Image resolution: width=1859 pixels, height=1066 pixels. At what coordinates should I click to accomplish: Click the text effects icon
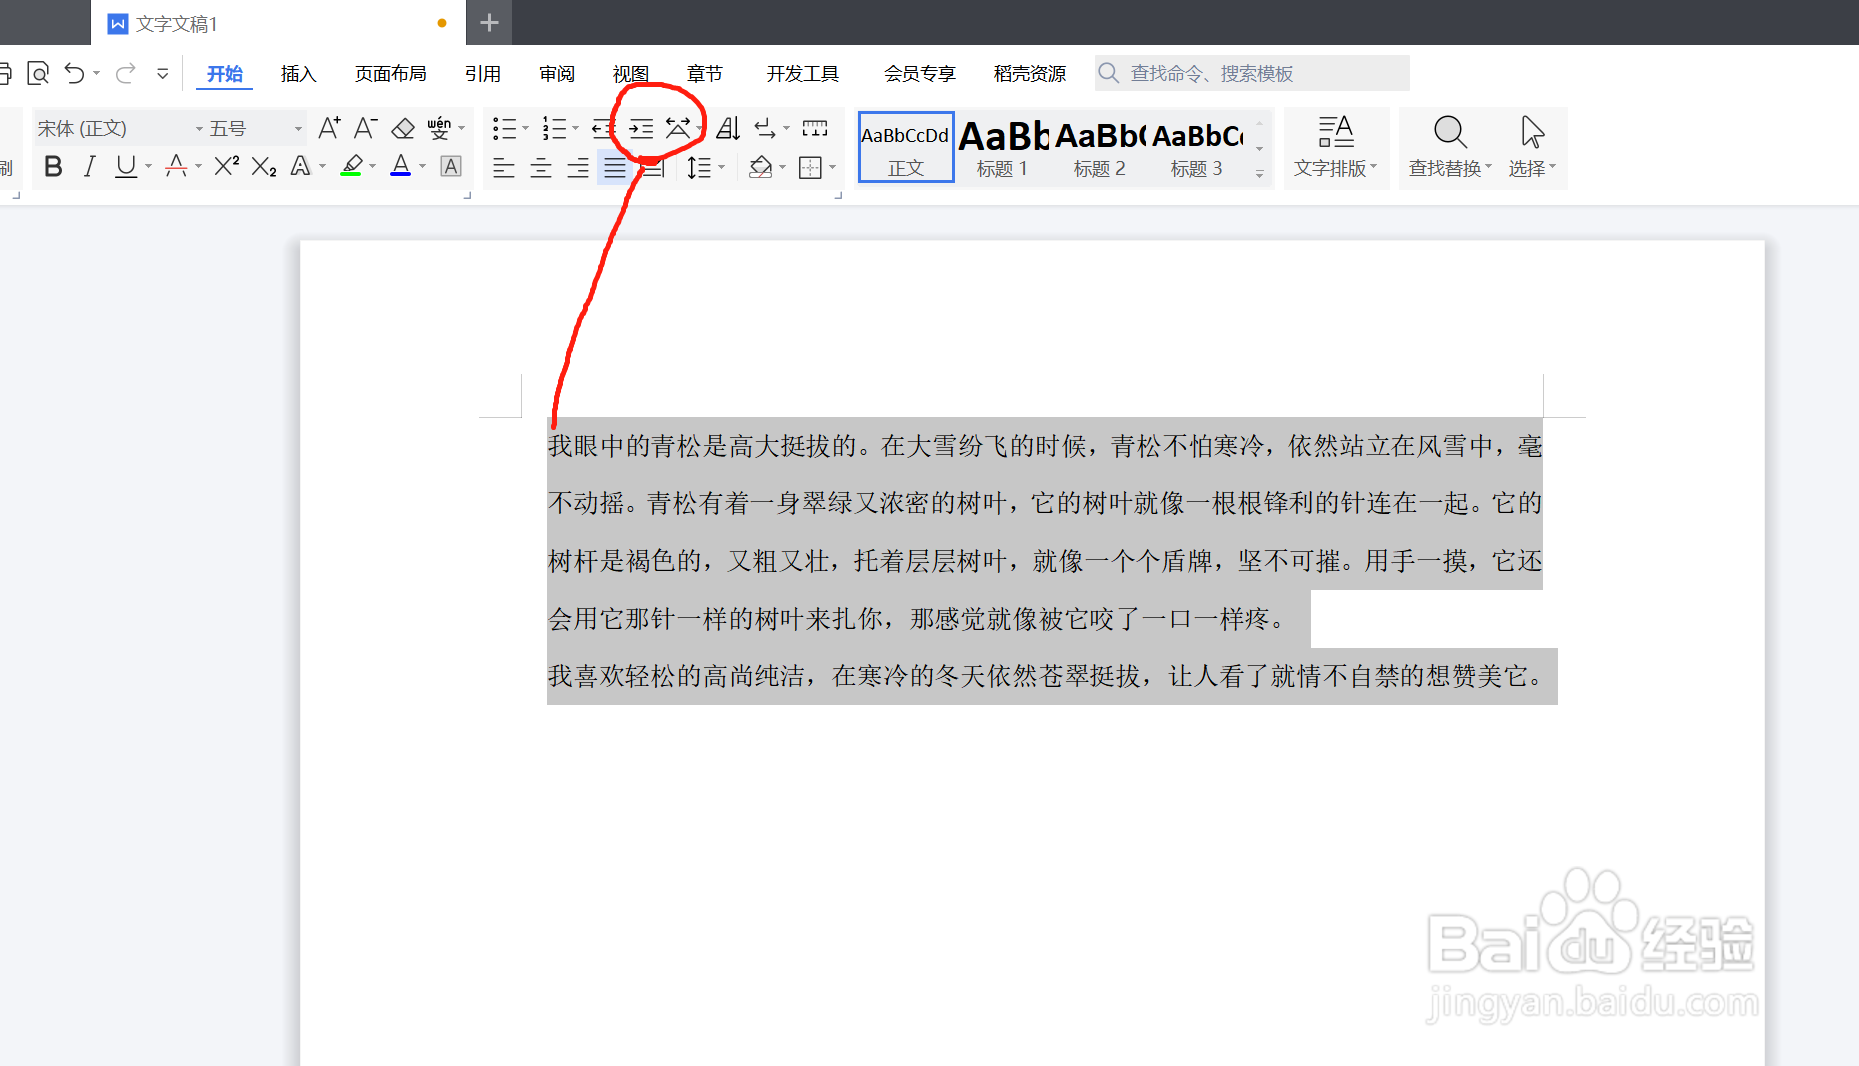(300, 167)
